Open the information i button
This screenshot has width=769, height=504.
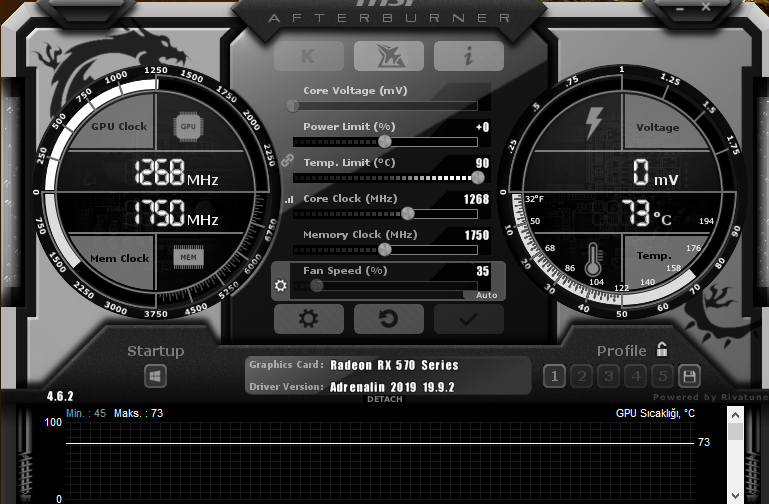[468, 56]
